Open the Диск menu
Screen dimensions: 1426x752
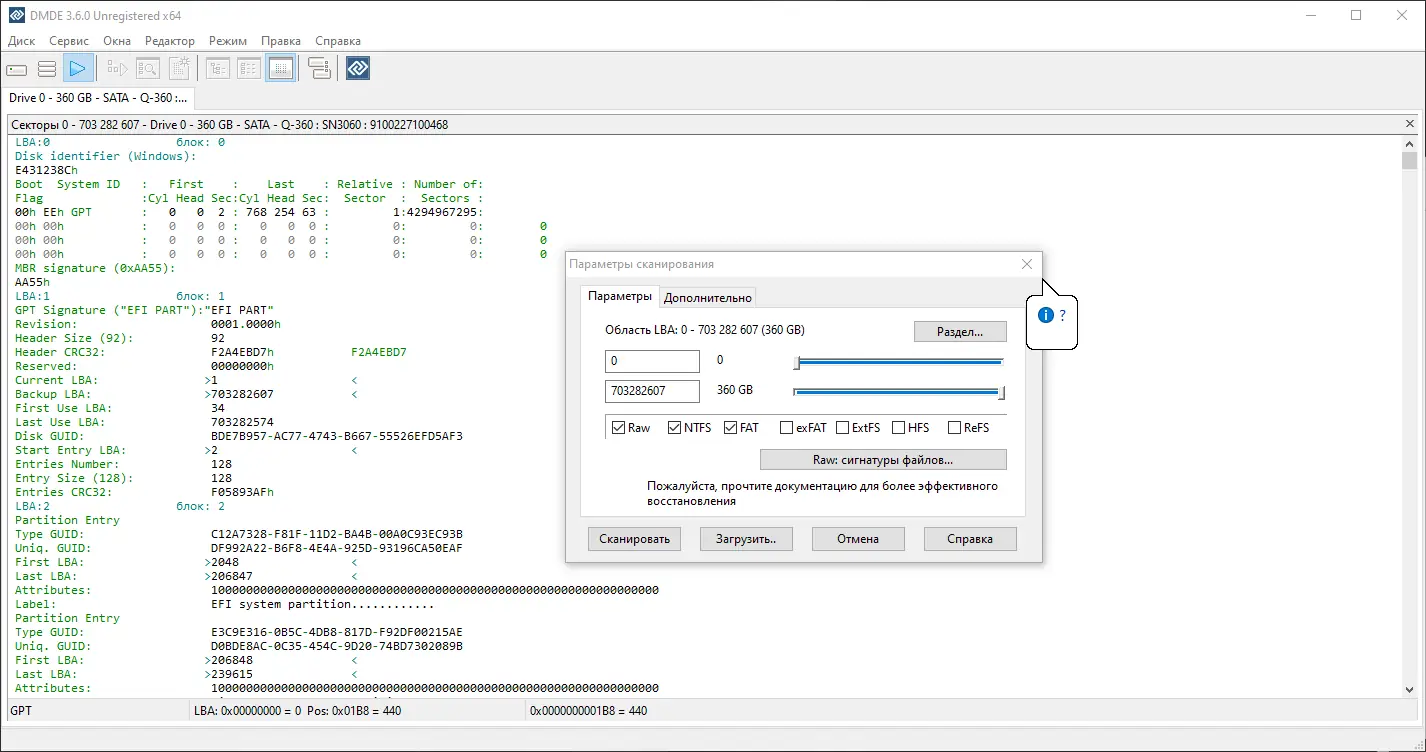tap(21, 41)
